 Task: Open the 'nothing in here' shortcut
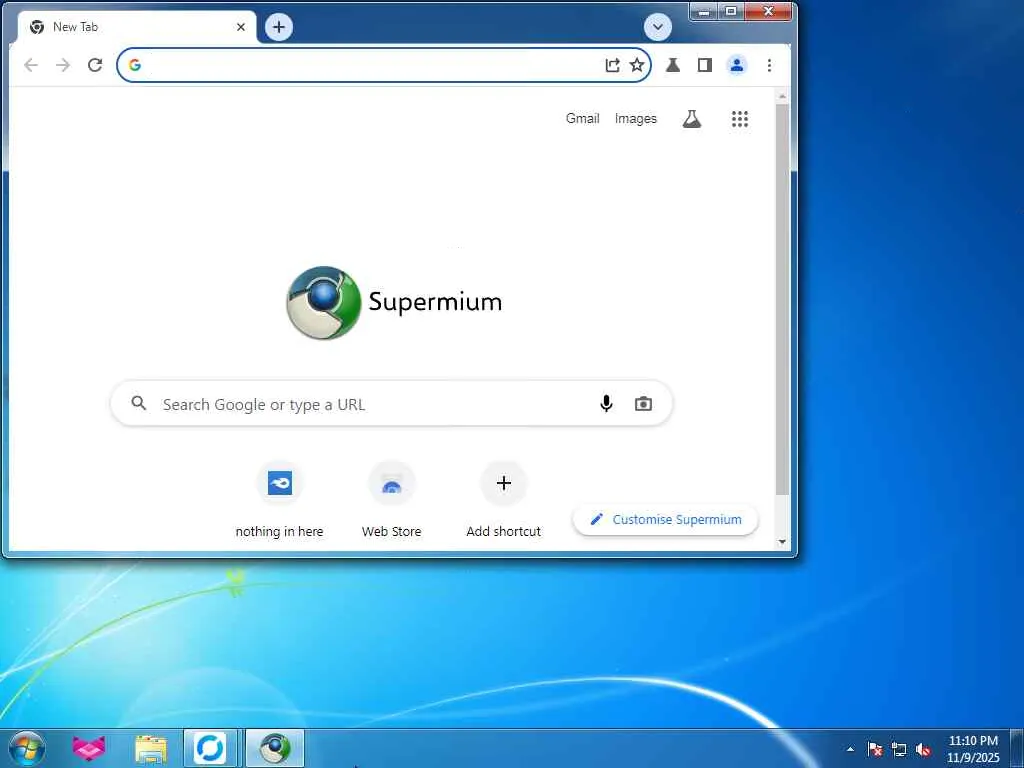[x=280, y=500]
